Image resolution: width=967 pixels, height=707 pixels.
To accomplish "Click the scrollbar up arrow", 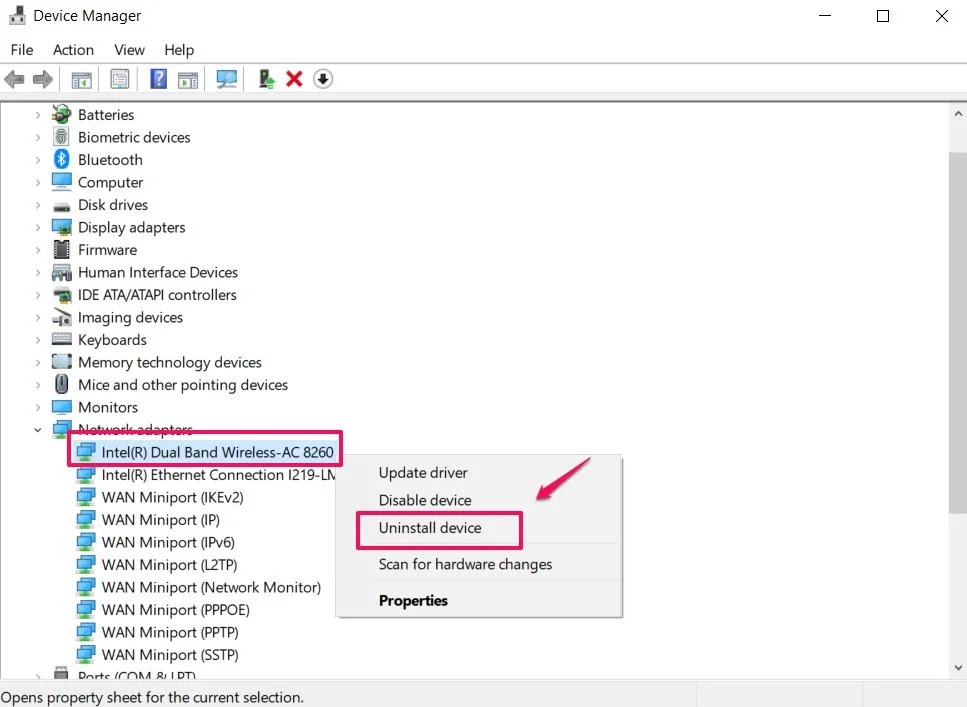I will (958, 114).
